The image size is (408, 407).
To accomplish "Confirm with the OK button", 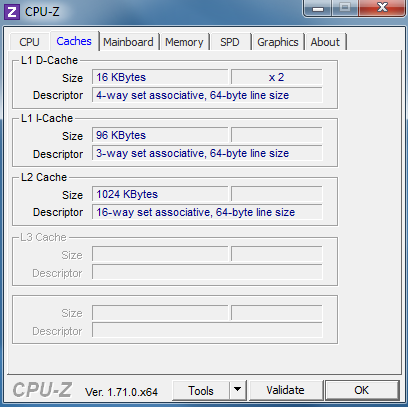I will coord(362,390).
